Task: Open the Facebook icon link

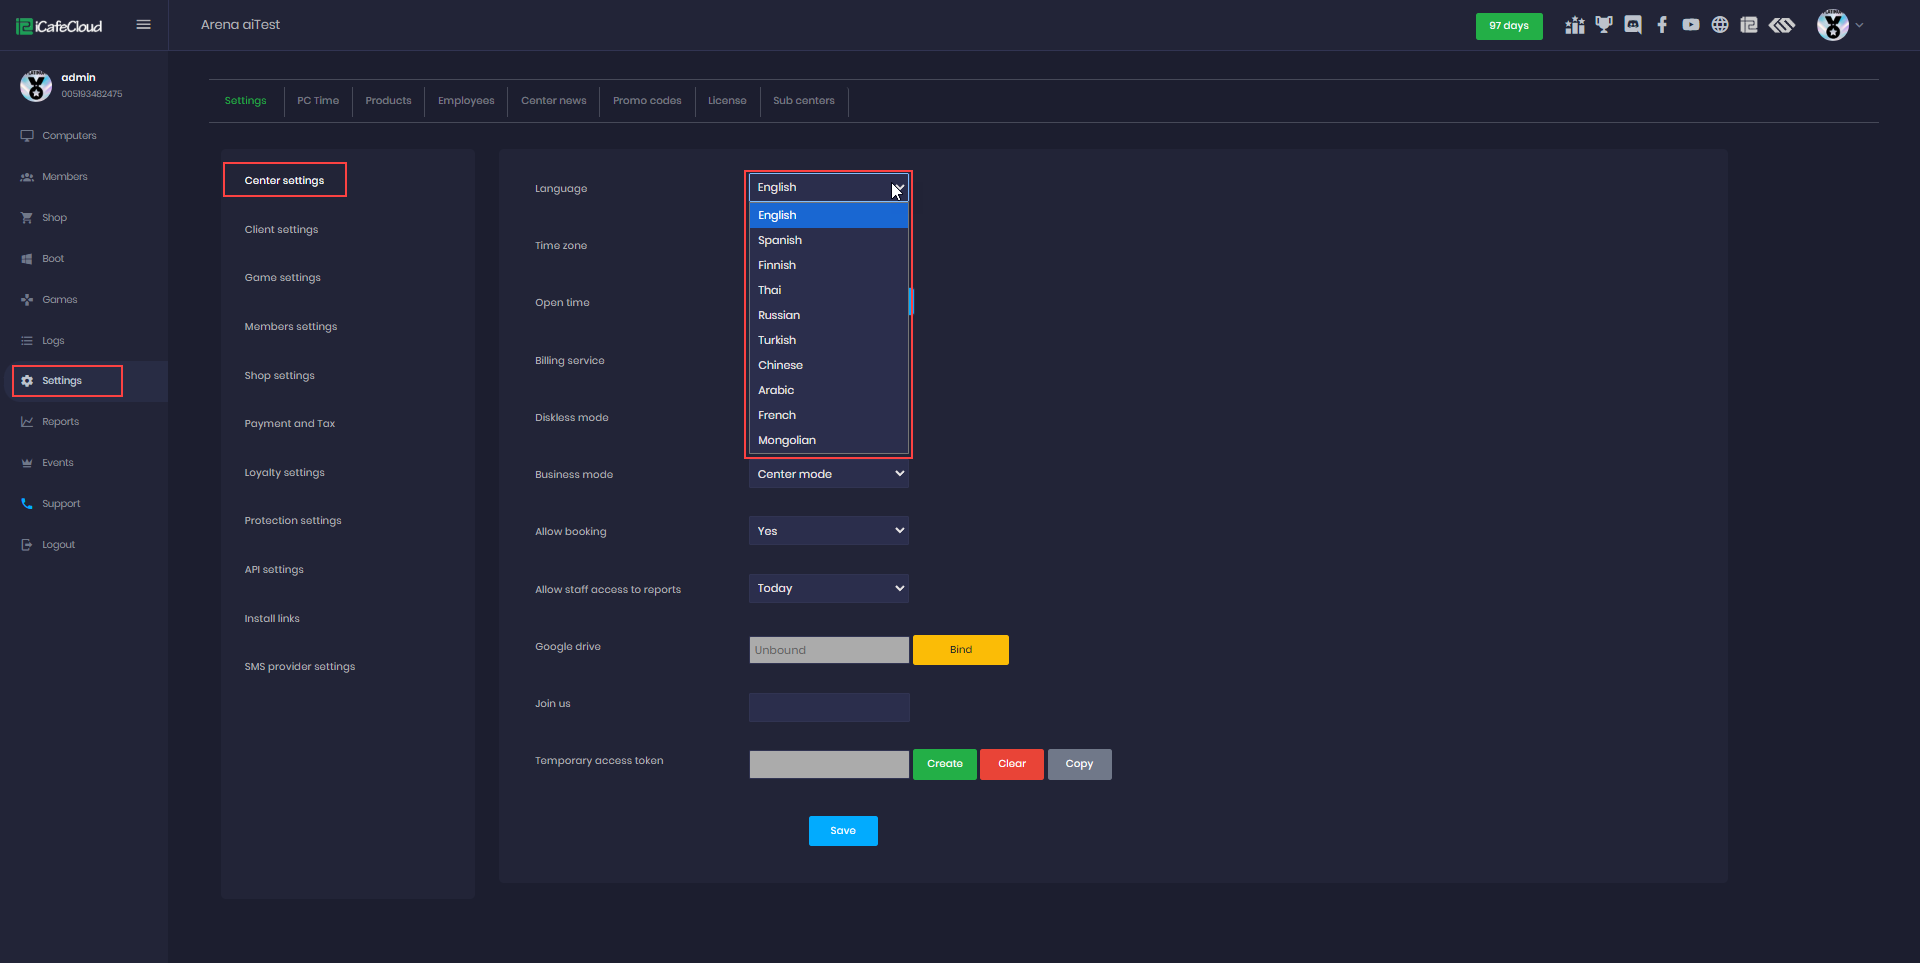Action: tap(1662, 25)
